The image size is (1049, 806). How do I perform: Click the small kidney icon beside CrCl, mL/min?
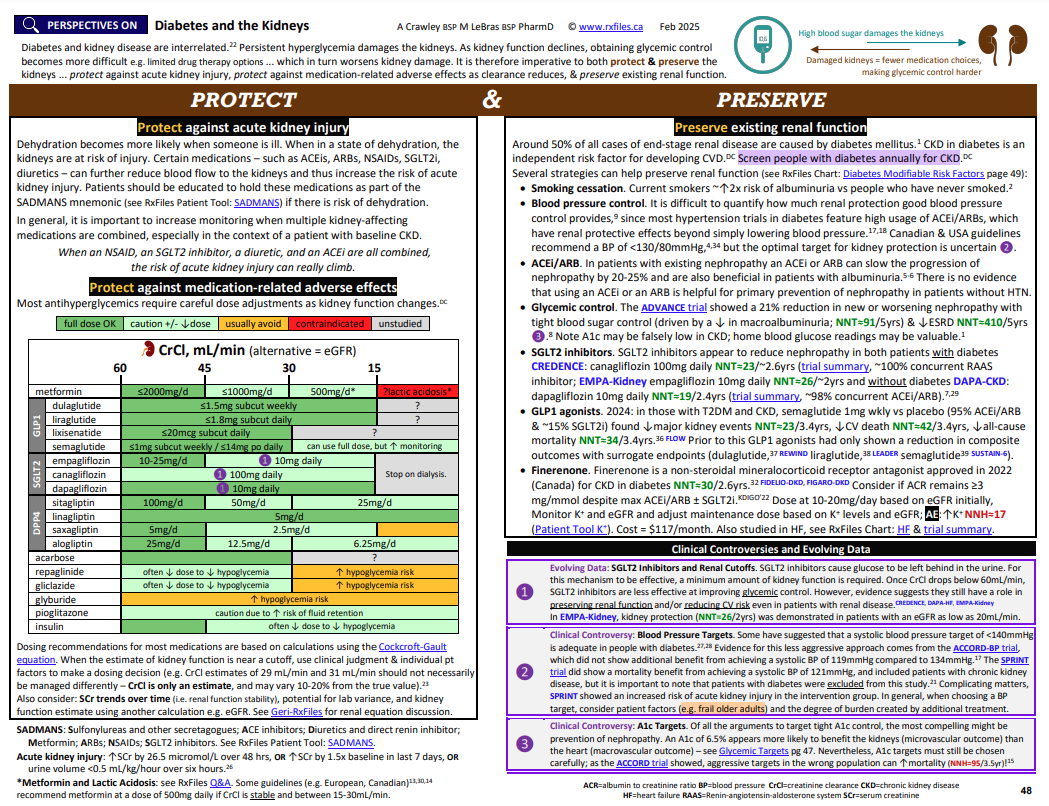coord(148,348)
